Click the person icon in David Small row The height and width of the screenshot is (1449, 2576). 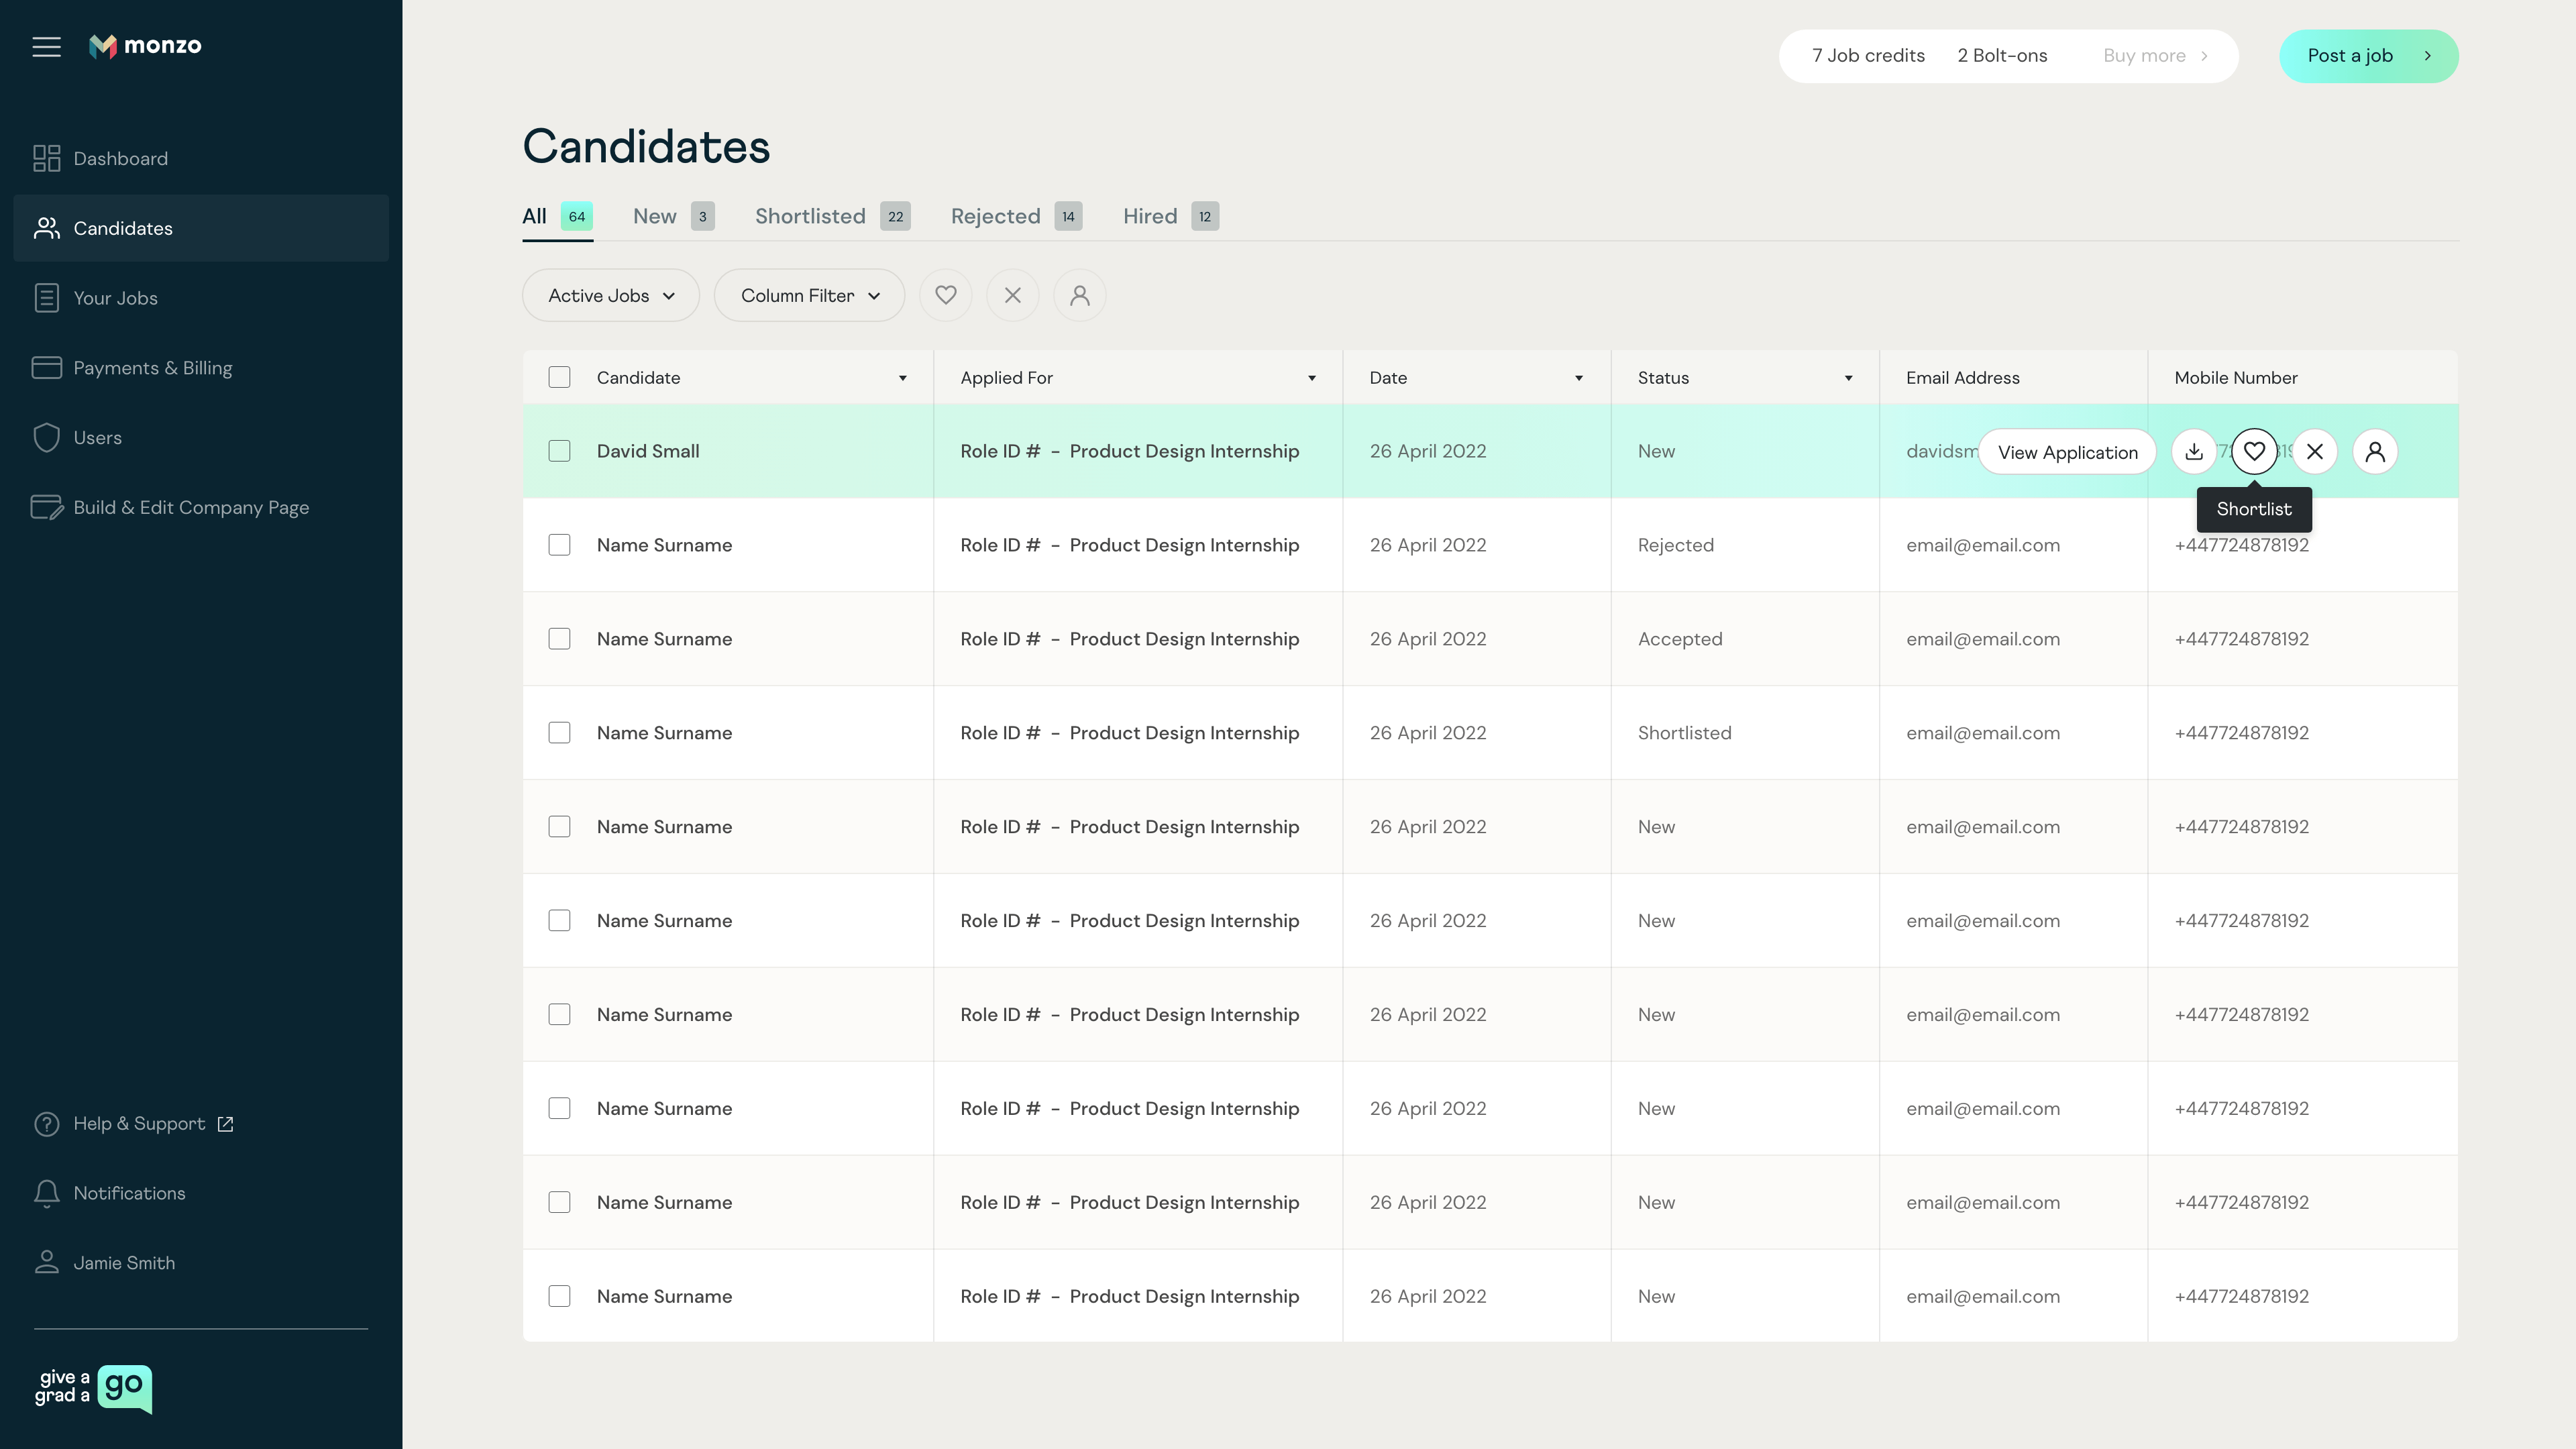(x=2375, y=452)
